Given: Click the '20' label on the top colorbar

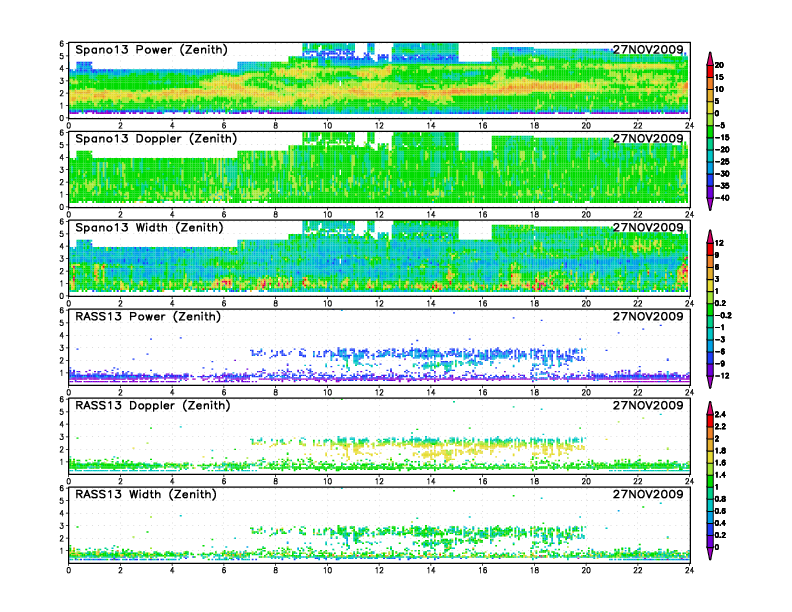Looking at the screenshot, I should [719, 65].
